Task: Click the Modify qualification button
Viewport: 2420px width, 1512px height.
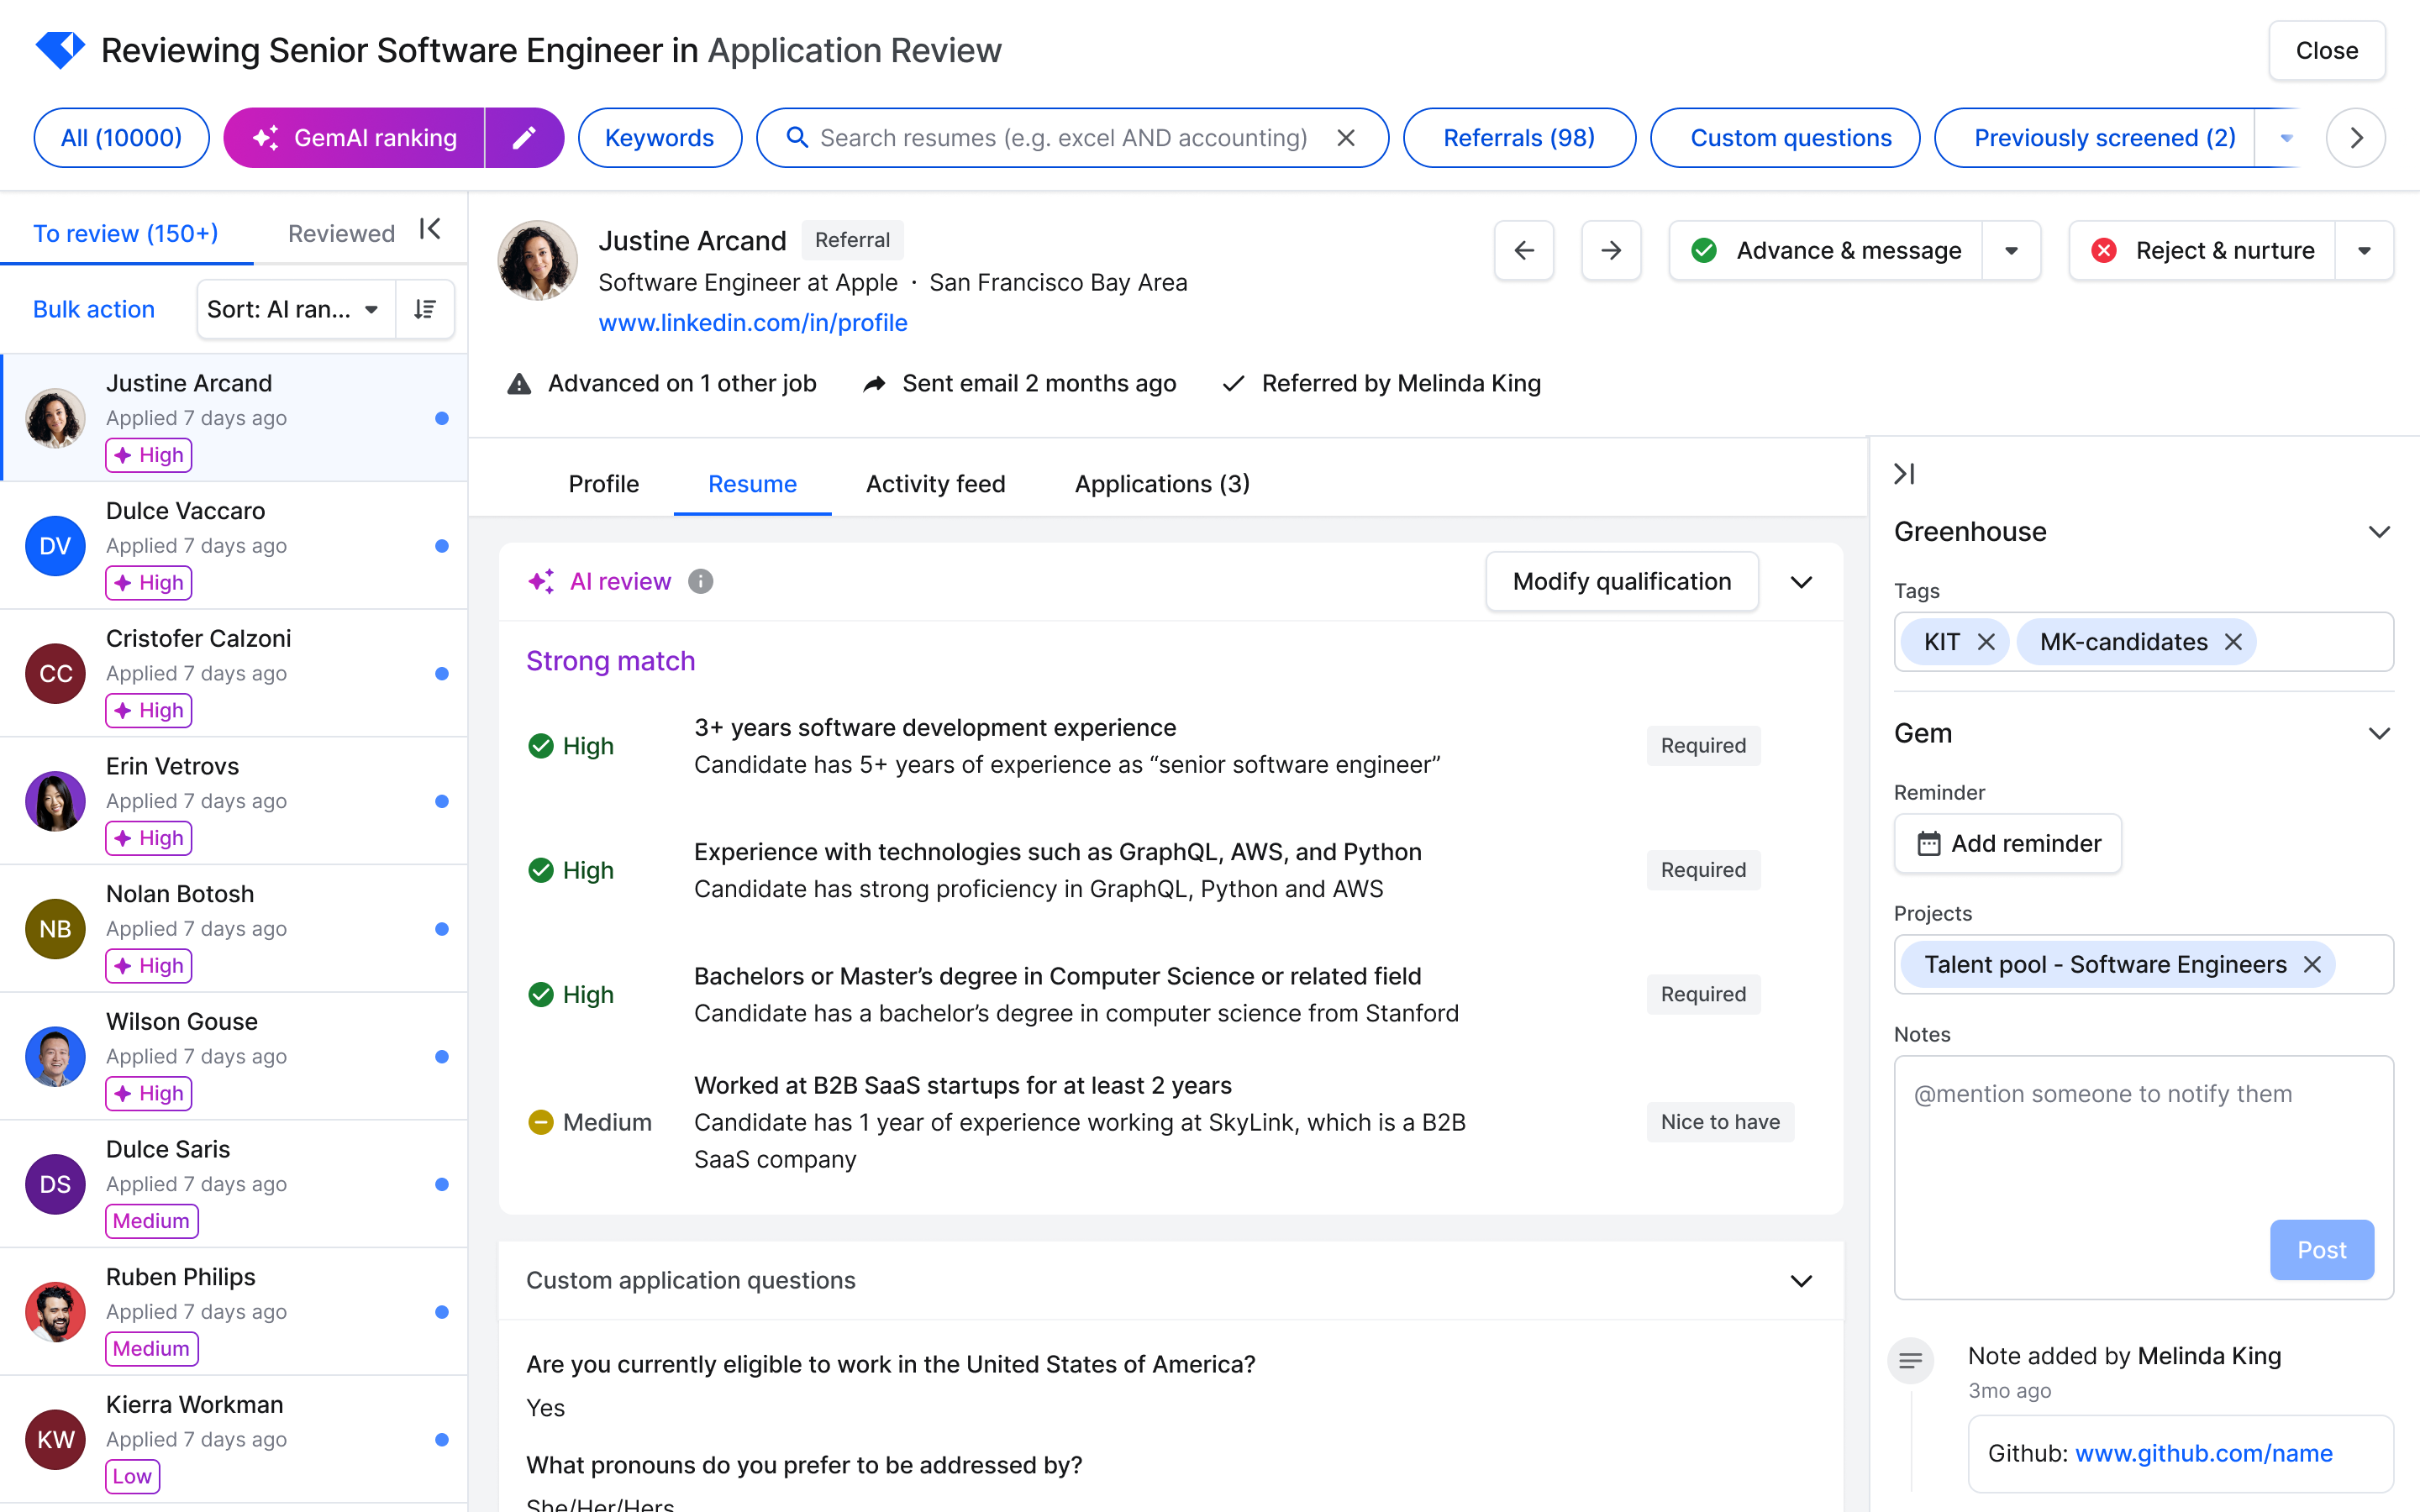Action: point(1621,581)
